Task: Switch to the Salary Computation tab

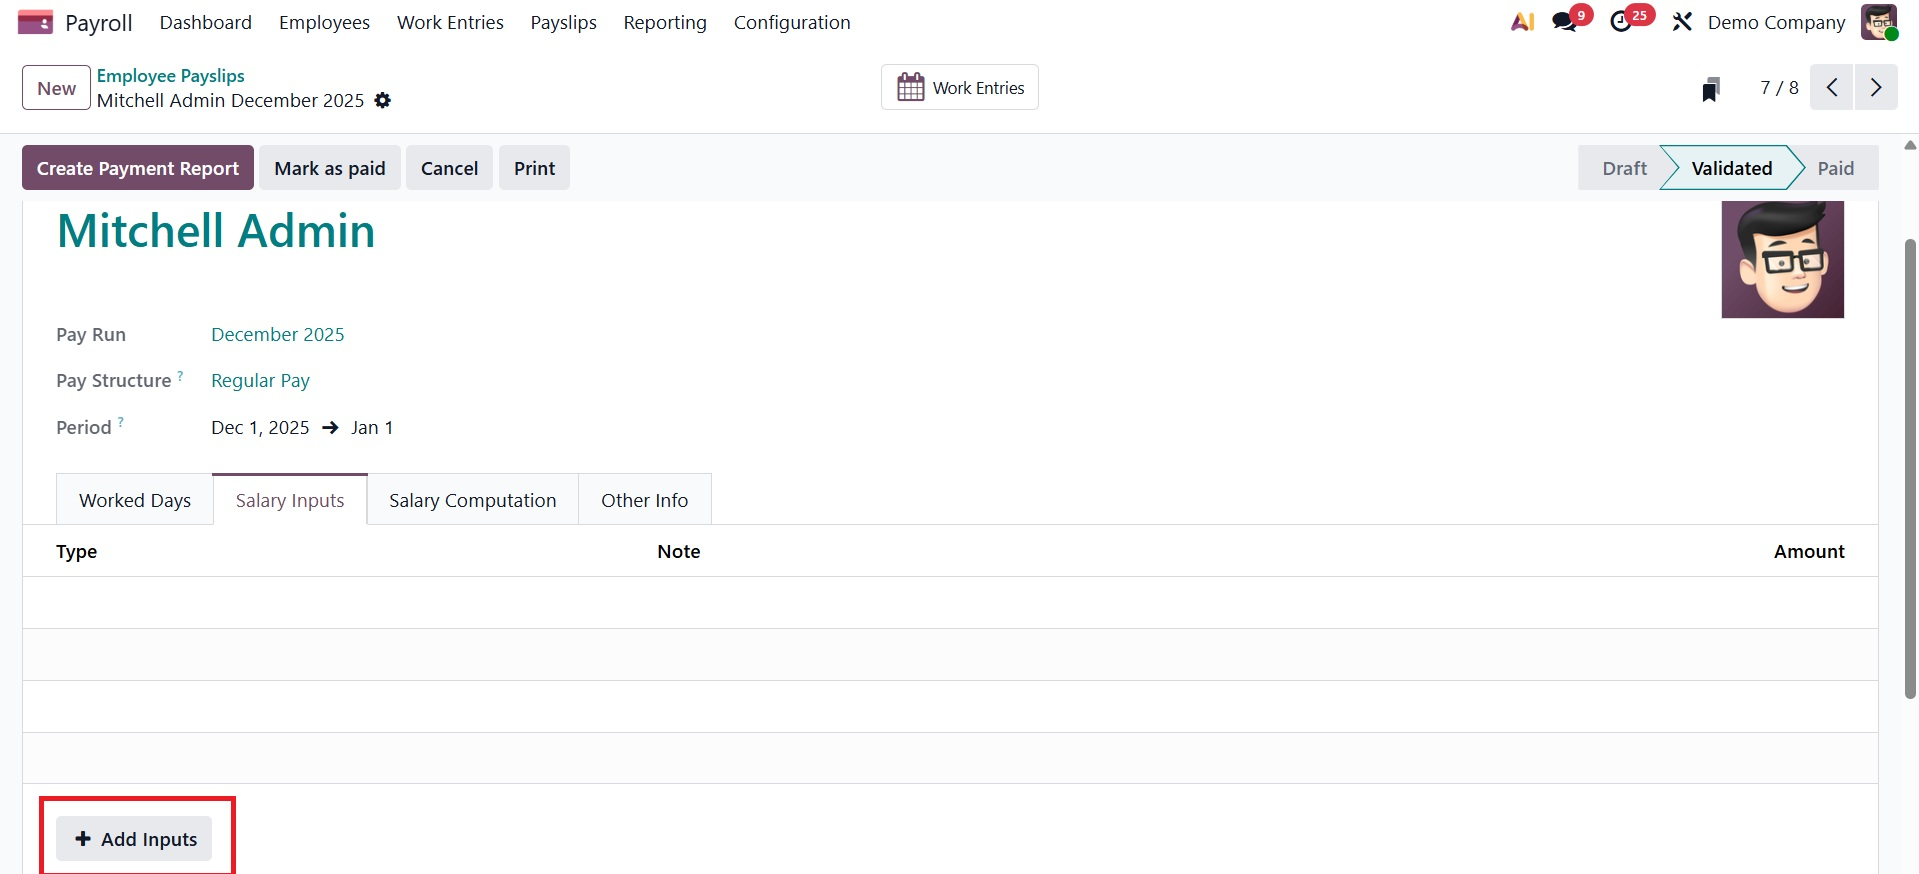Action: [x=473, y=500]
